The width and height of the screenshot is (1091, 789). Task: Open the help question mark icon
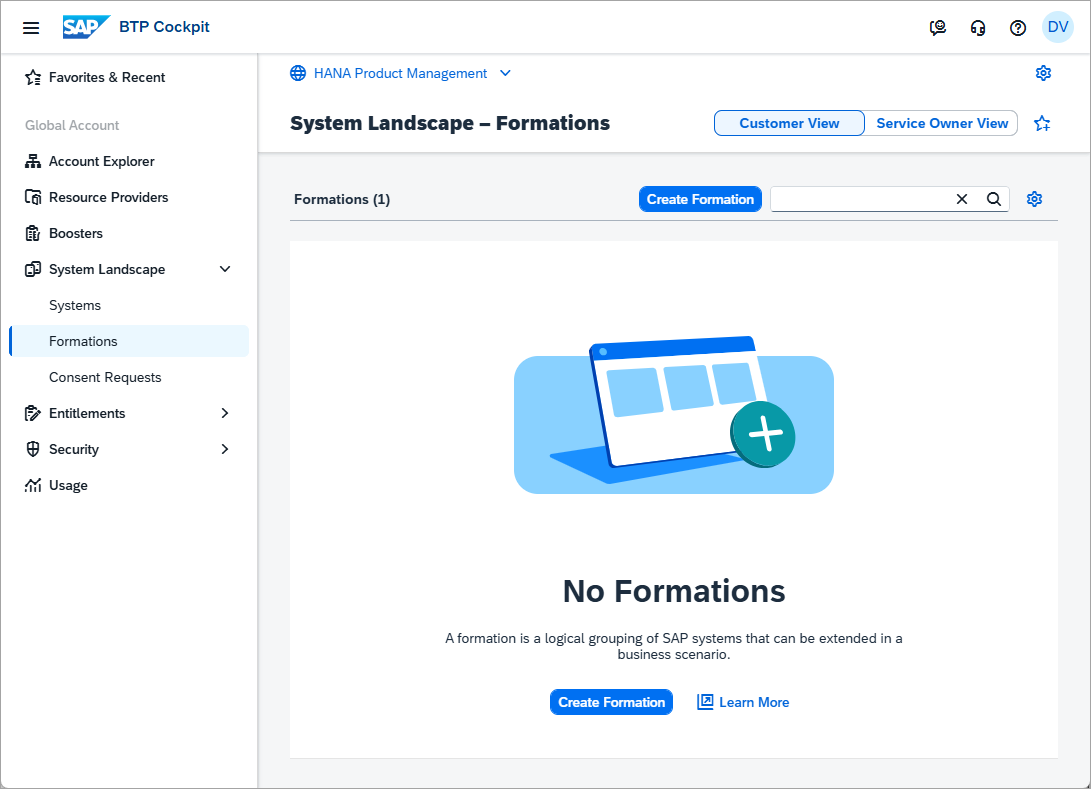point(1018,28)
